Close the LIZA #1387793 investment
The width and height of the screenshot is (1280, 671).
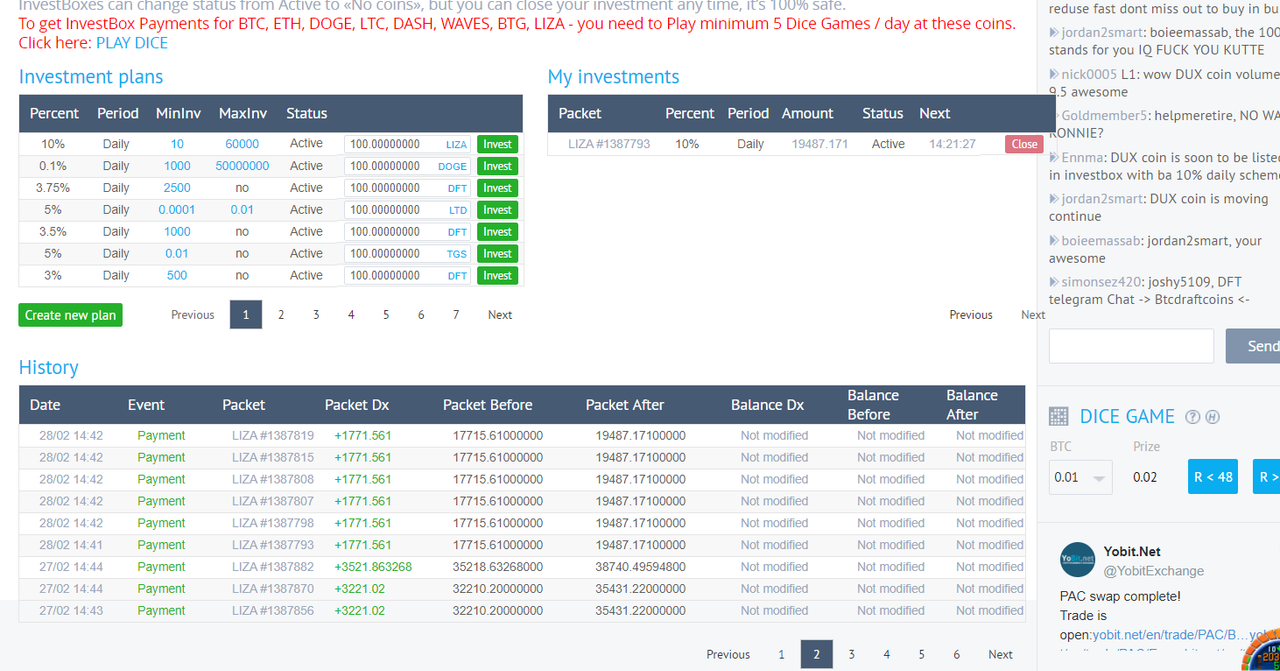(x=1024, y=144)
